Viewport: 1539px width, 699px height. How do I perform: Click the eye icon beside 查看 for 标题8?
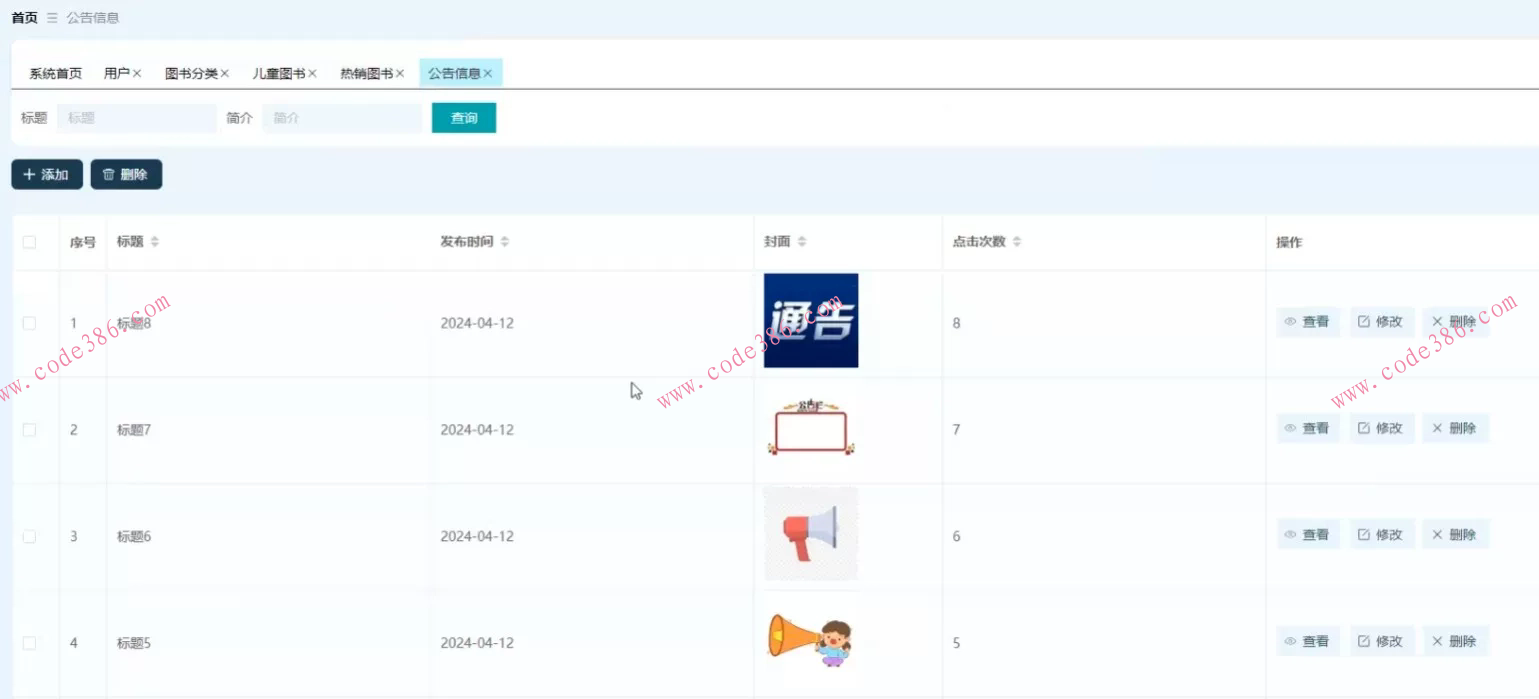tap(1290, 321)
